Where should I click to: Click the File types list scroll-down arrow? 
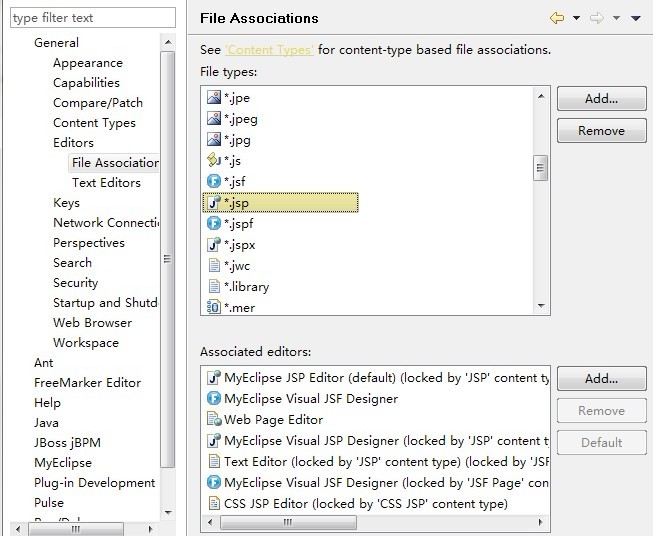[541, 306]
